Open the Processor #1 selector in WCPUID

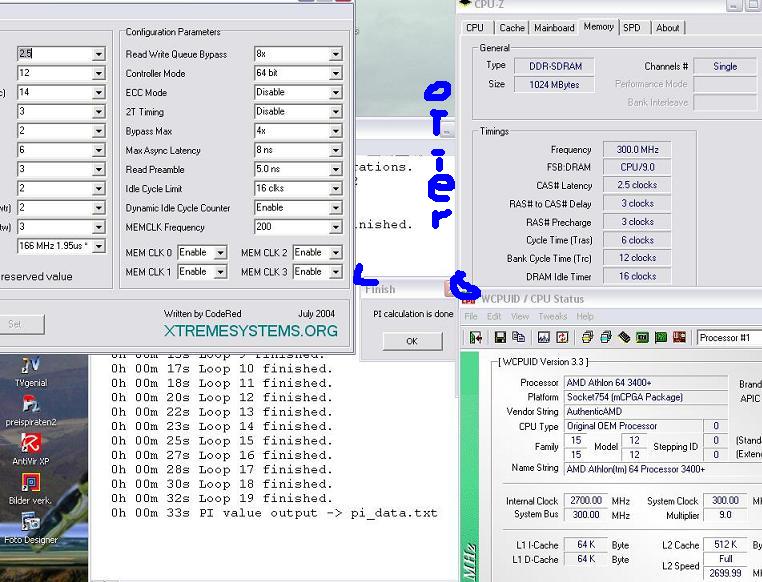click(729, 338)
